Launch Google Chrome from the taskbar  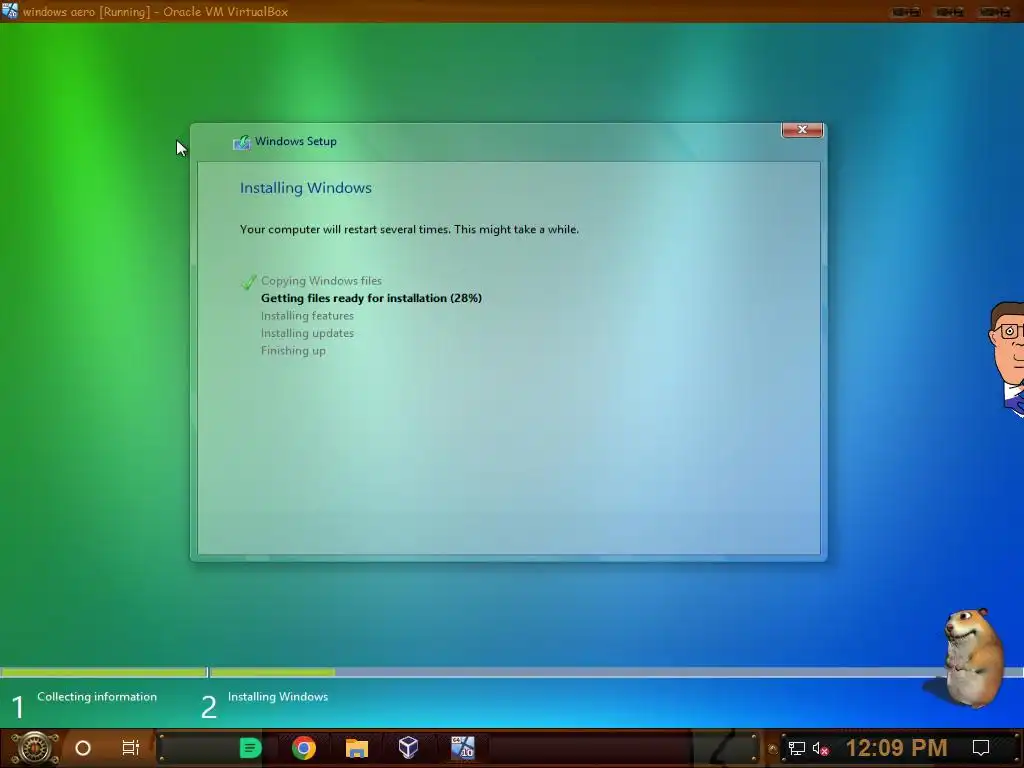304,748
